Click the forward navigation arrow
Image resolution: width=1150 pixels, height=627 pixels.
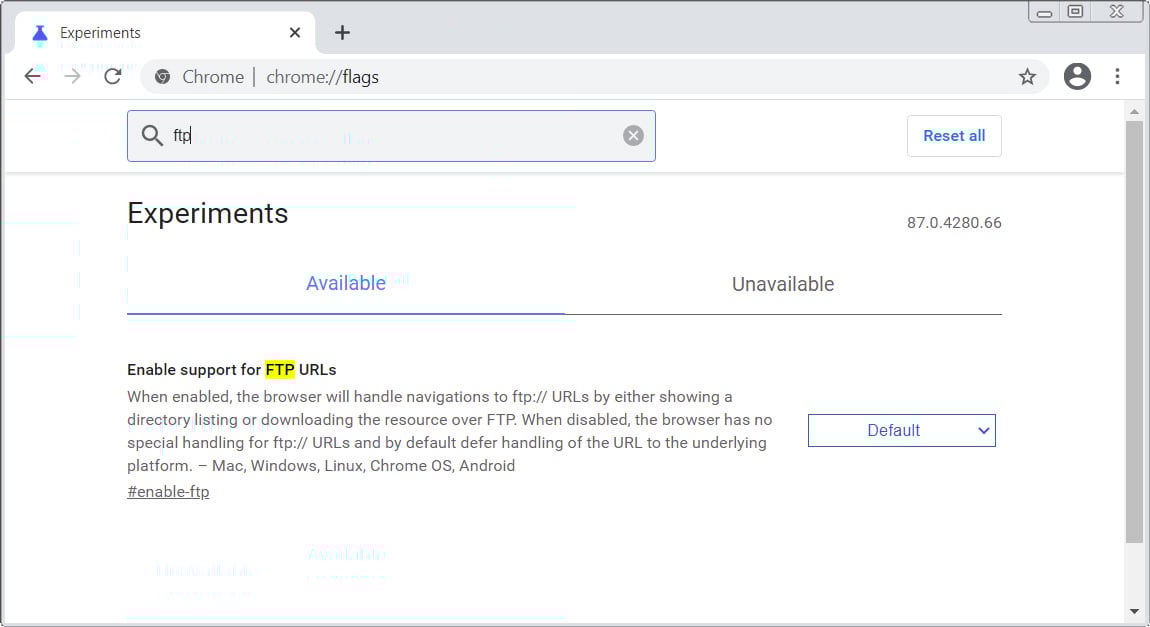[x=72, y=76]
